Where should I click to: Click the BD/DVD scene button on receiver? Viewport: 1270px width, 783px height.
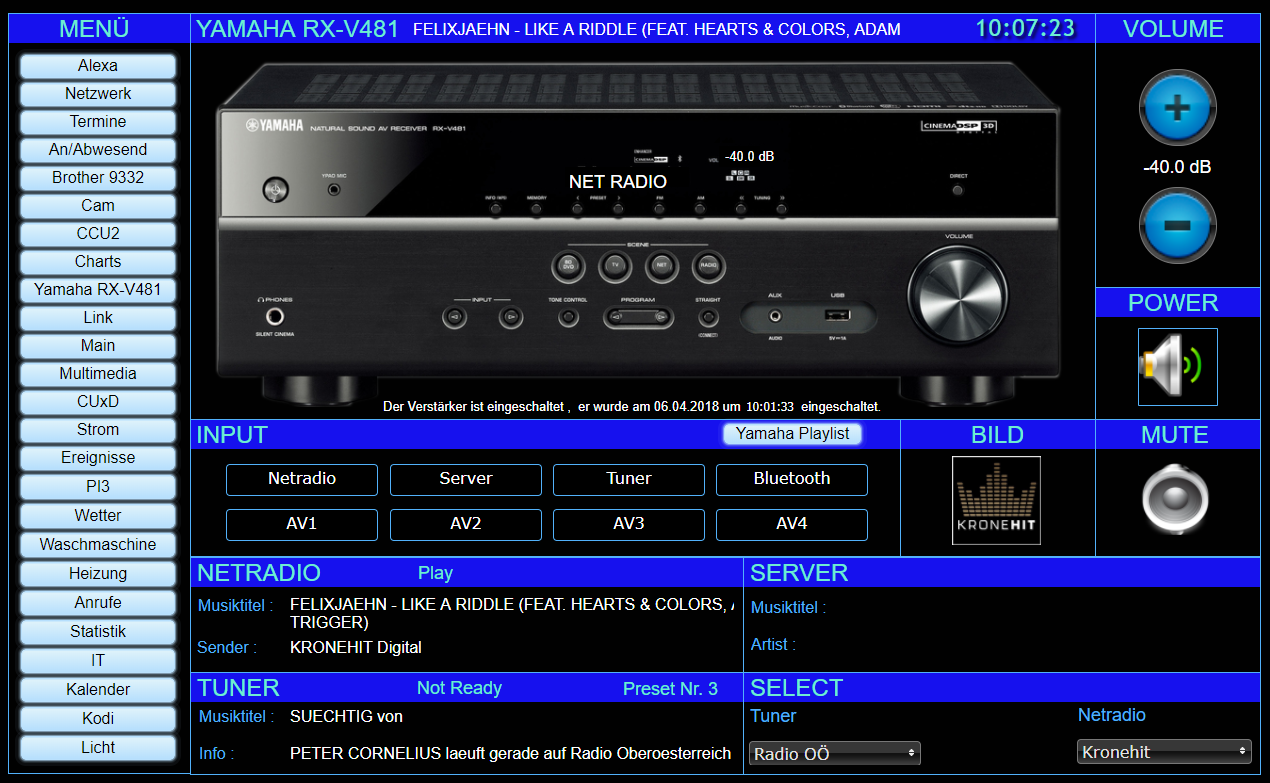(569, 266)
